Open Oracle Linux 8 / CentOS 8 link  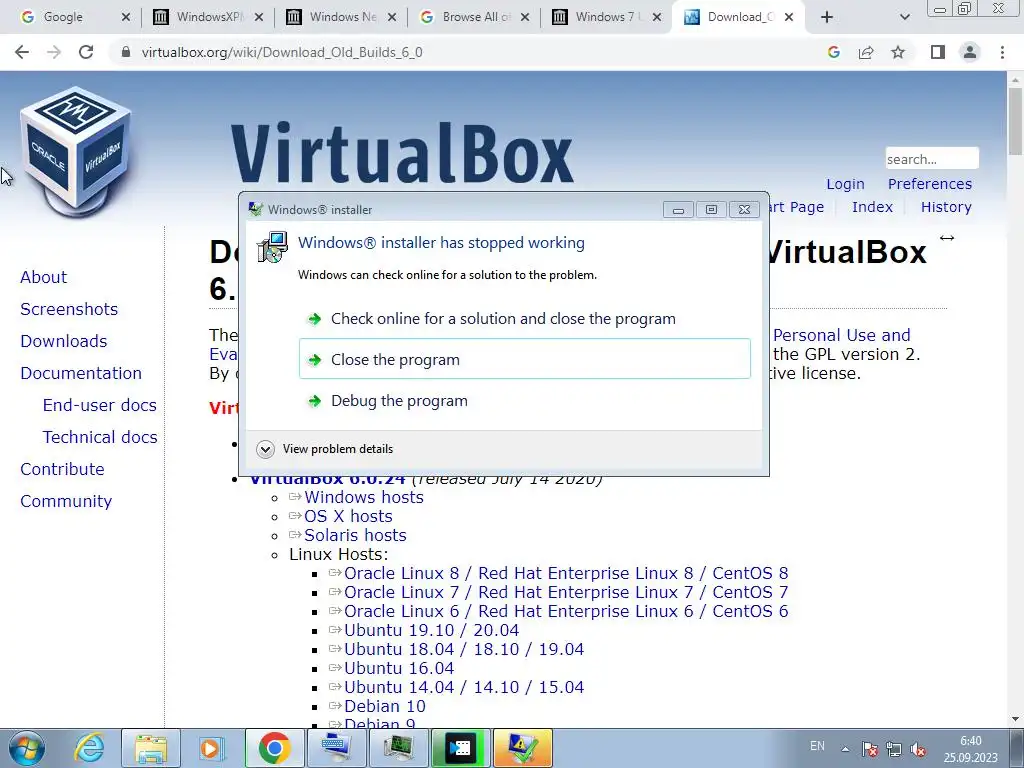point(566,573)
